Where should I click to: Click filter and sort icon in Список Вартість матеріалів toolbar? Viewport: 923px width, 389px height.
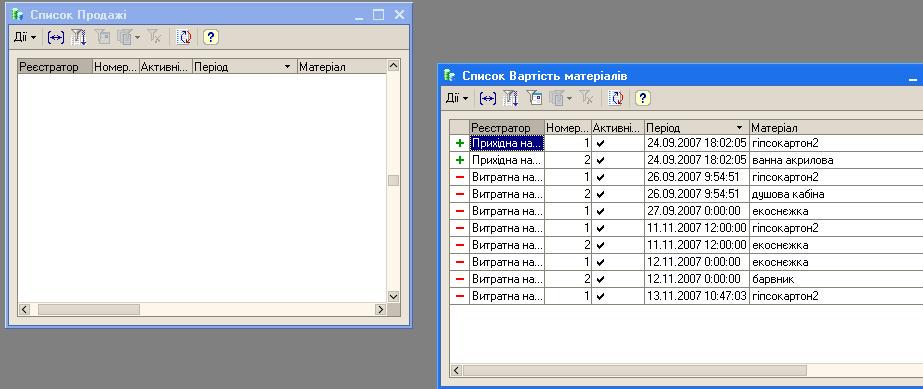[x=511, y=98]
